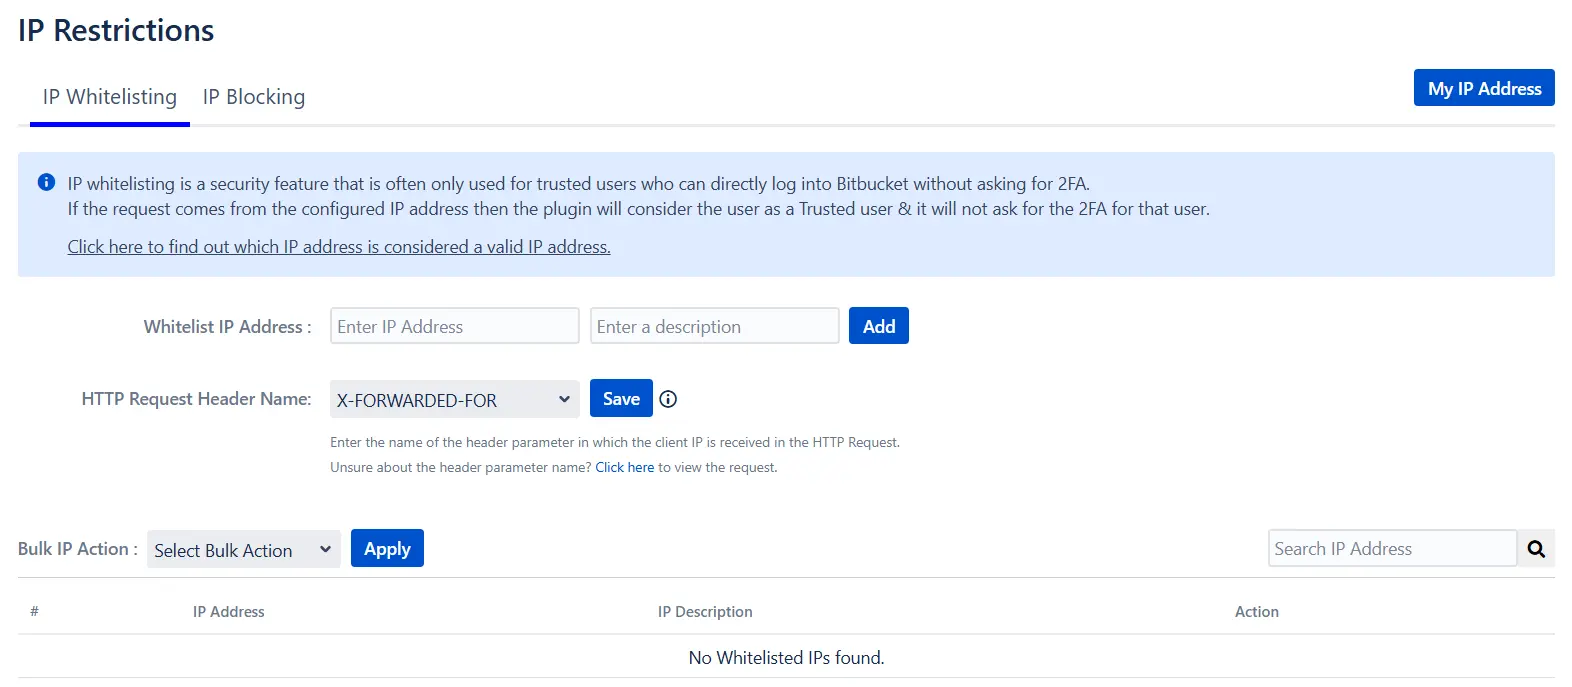This screenshot has height=687, width=1572.
Task: Click the magnifier icon to search IP addresses
Action: [x=1536, y=548]
